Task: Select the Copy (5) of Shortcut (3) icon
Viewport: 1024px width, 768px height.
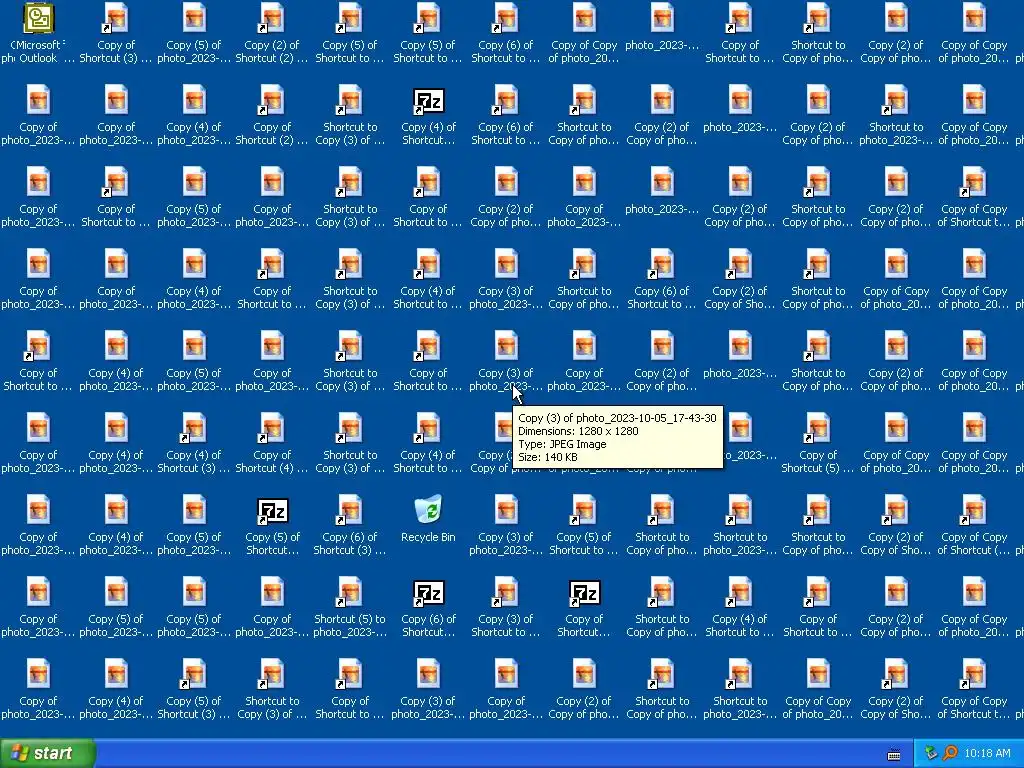Action: (x=194, y=690)
